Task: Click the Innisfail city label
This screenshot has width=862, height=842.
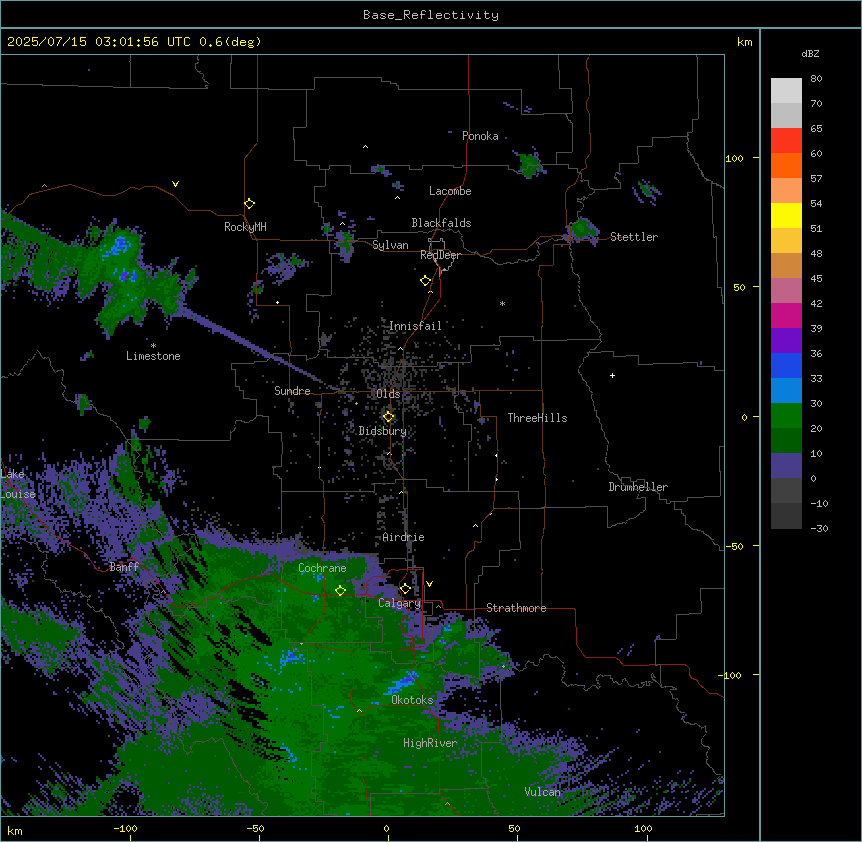Action: pos(415,326)
